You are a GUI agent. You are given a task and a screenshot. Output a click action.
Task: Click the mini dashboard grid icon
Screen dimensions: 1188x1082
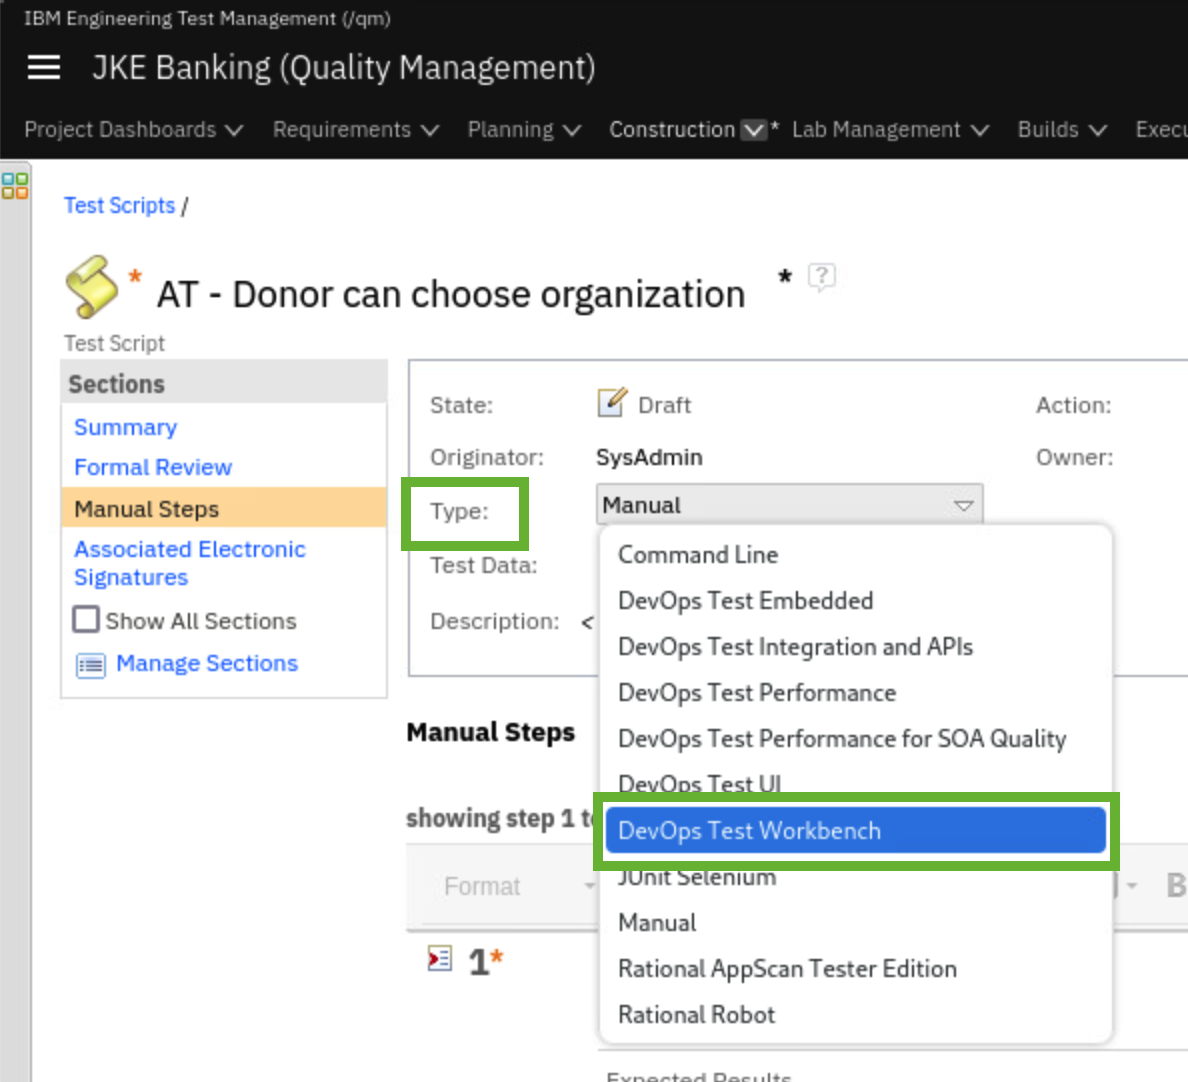[x=15, y=185]
